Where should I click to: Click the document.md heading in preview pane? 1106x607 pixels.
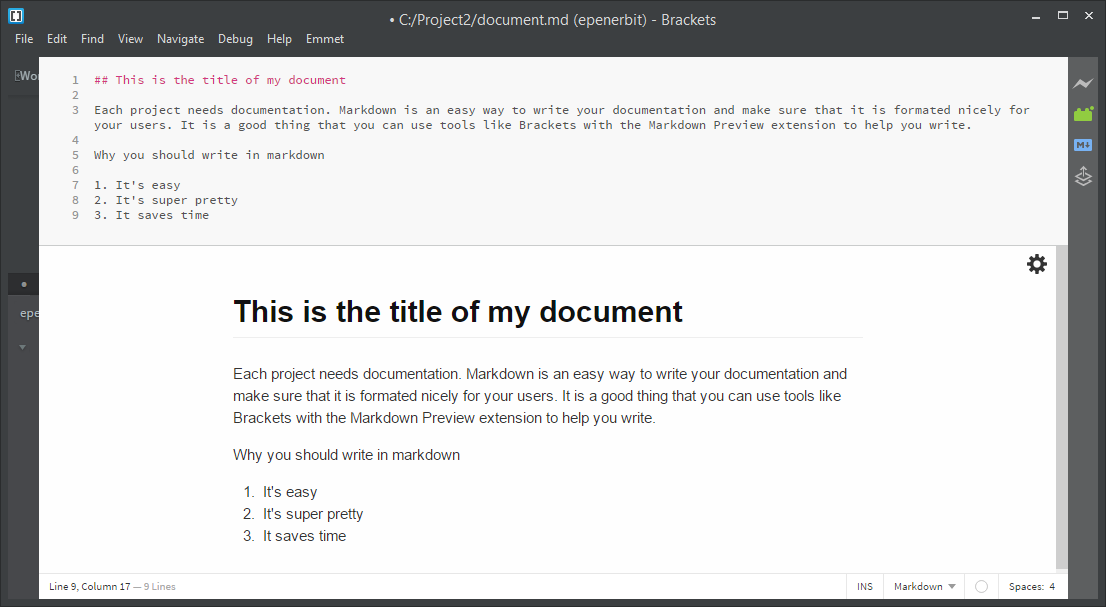(457, 311)
